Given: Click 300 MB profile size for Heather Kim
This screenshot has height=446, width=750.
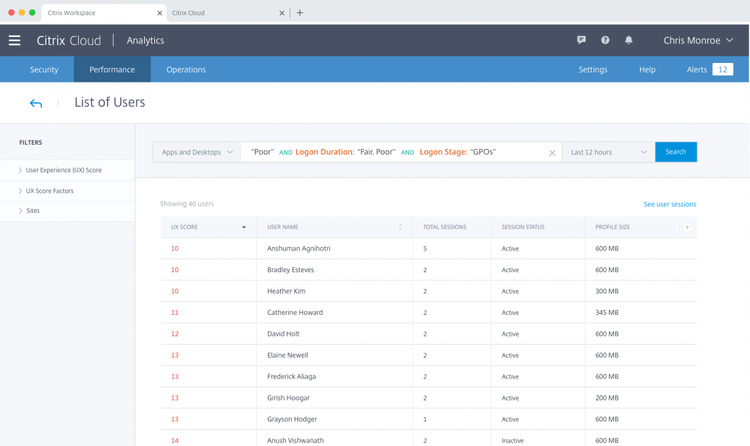Looking at the screenshot, I should pos(607,291).
